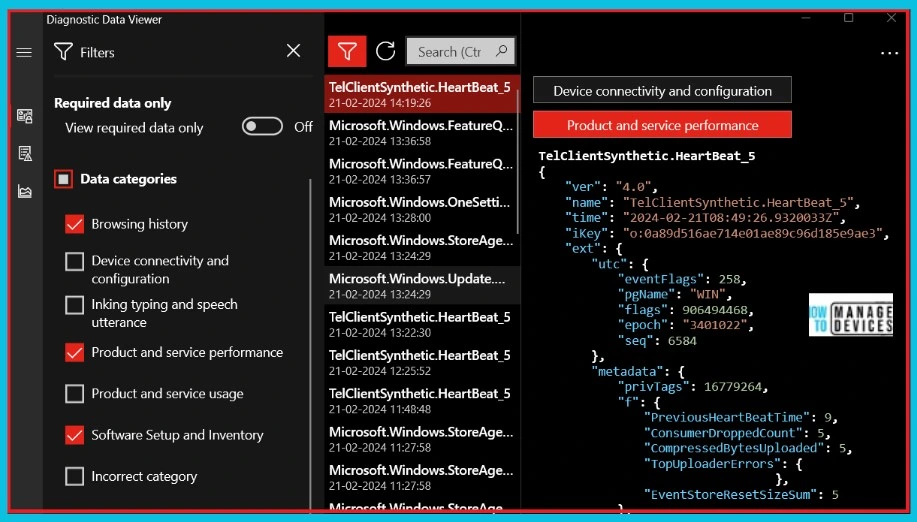Close the Filters panel
The image size is (917, 522).
pos(294,51)
